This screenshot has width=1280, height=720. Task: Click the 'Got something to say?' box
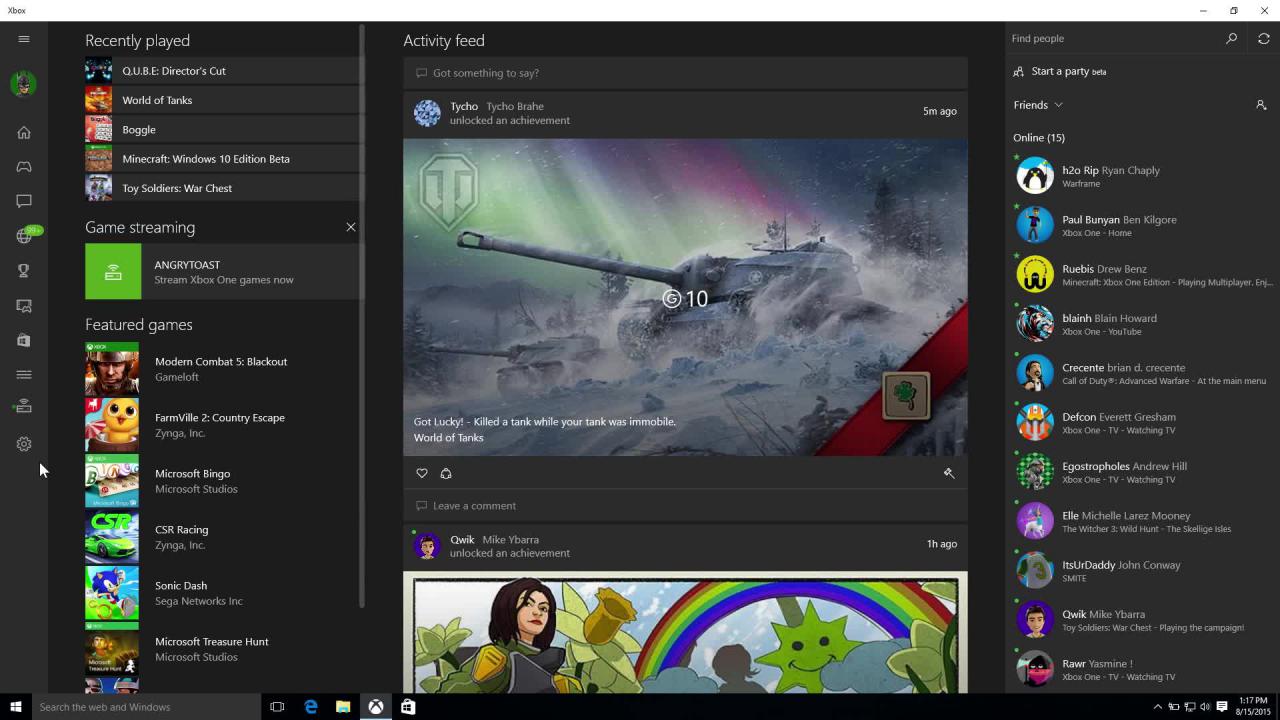(x=685, y=73)
